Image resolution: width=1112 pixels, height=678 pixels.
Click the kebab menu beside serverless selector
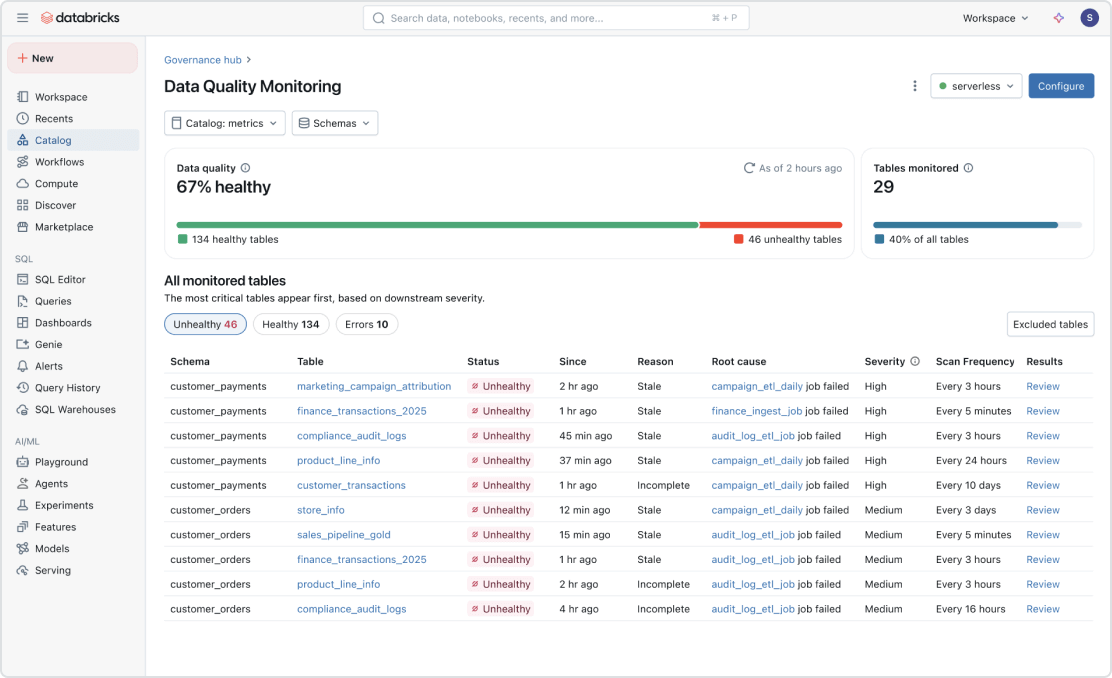[x=914, y=86]
